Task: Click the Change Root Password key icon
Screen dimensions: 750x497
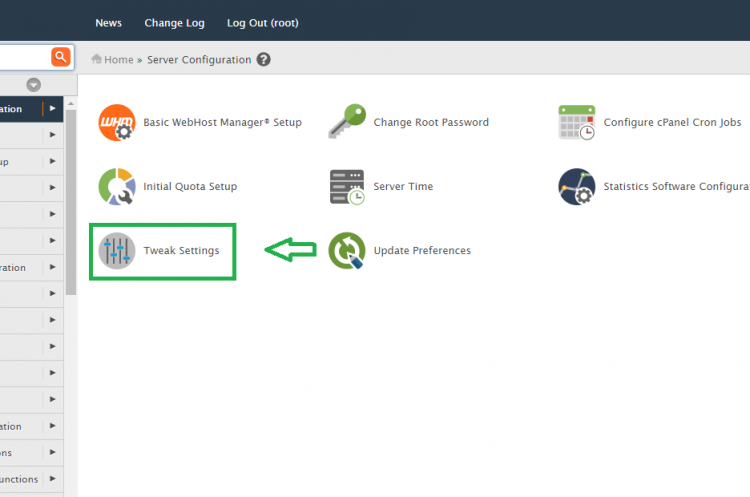Action: [347, 121]
